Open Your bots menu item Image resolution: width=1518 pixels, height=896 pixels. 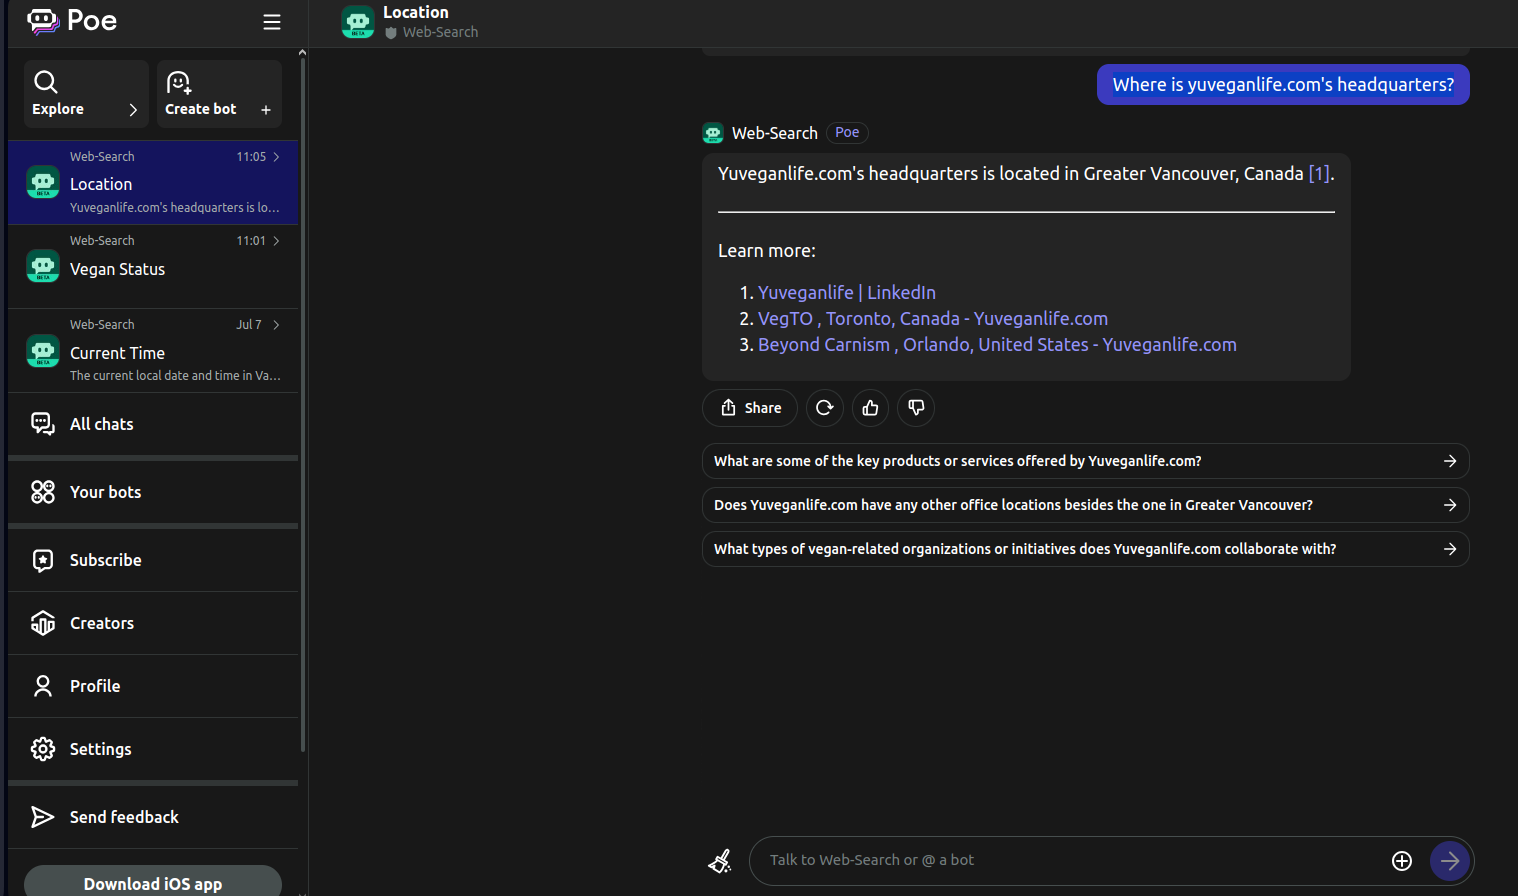153,492
